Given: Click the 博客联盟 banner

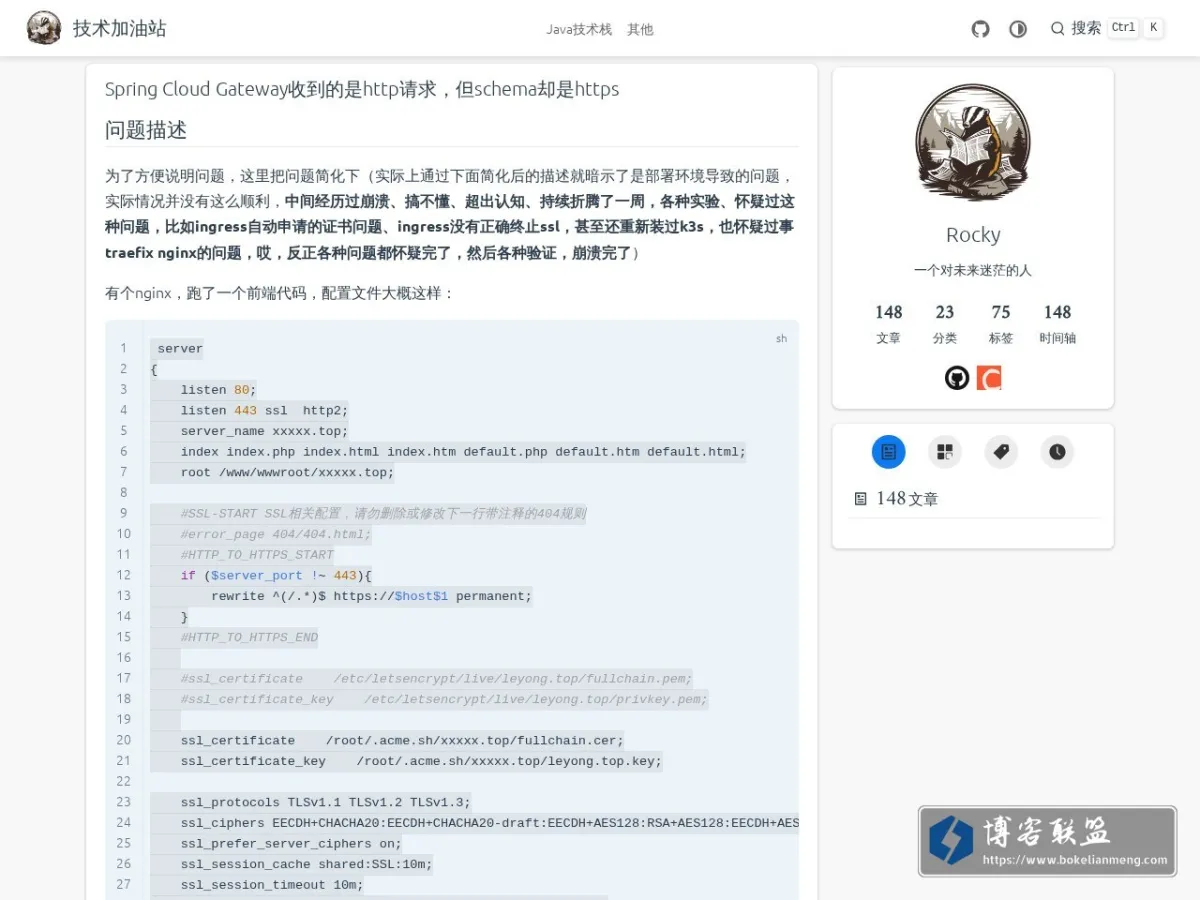Looking at the screenshot, I should coord(1047,841).
